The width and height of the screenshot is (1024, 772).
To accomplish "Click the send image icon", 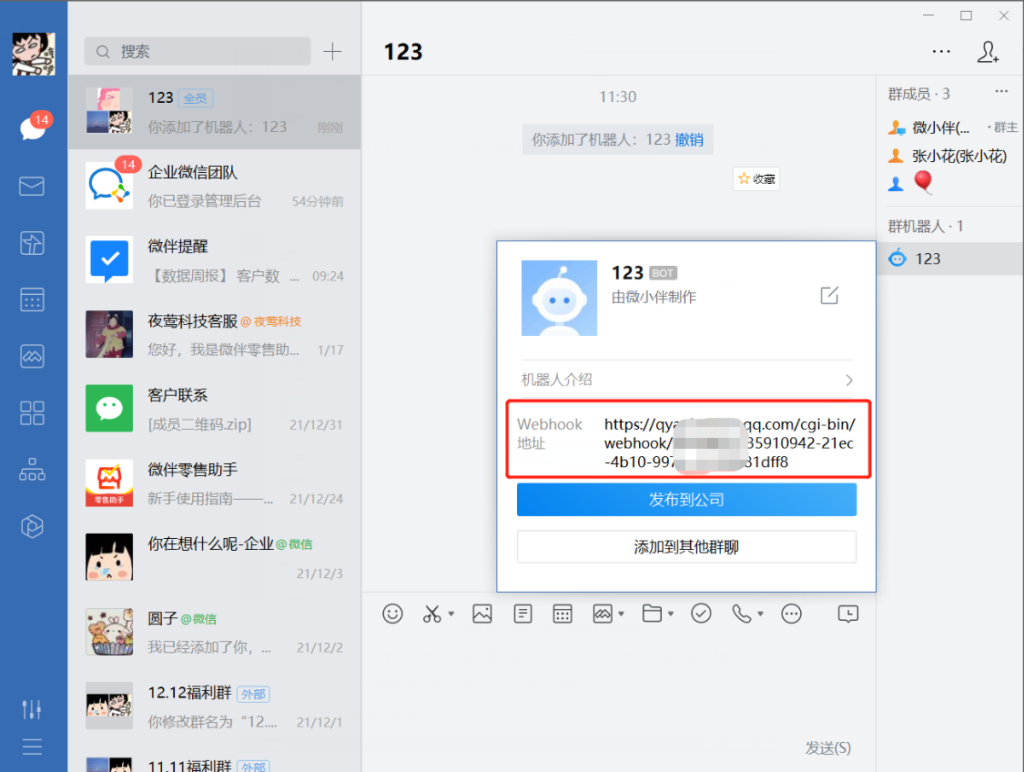I will (482, 613).
